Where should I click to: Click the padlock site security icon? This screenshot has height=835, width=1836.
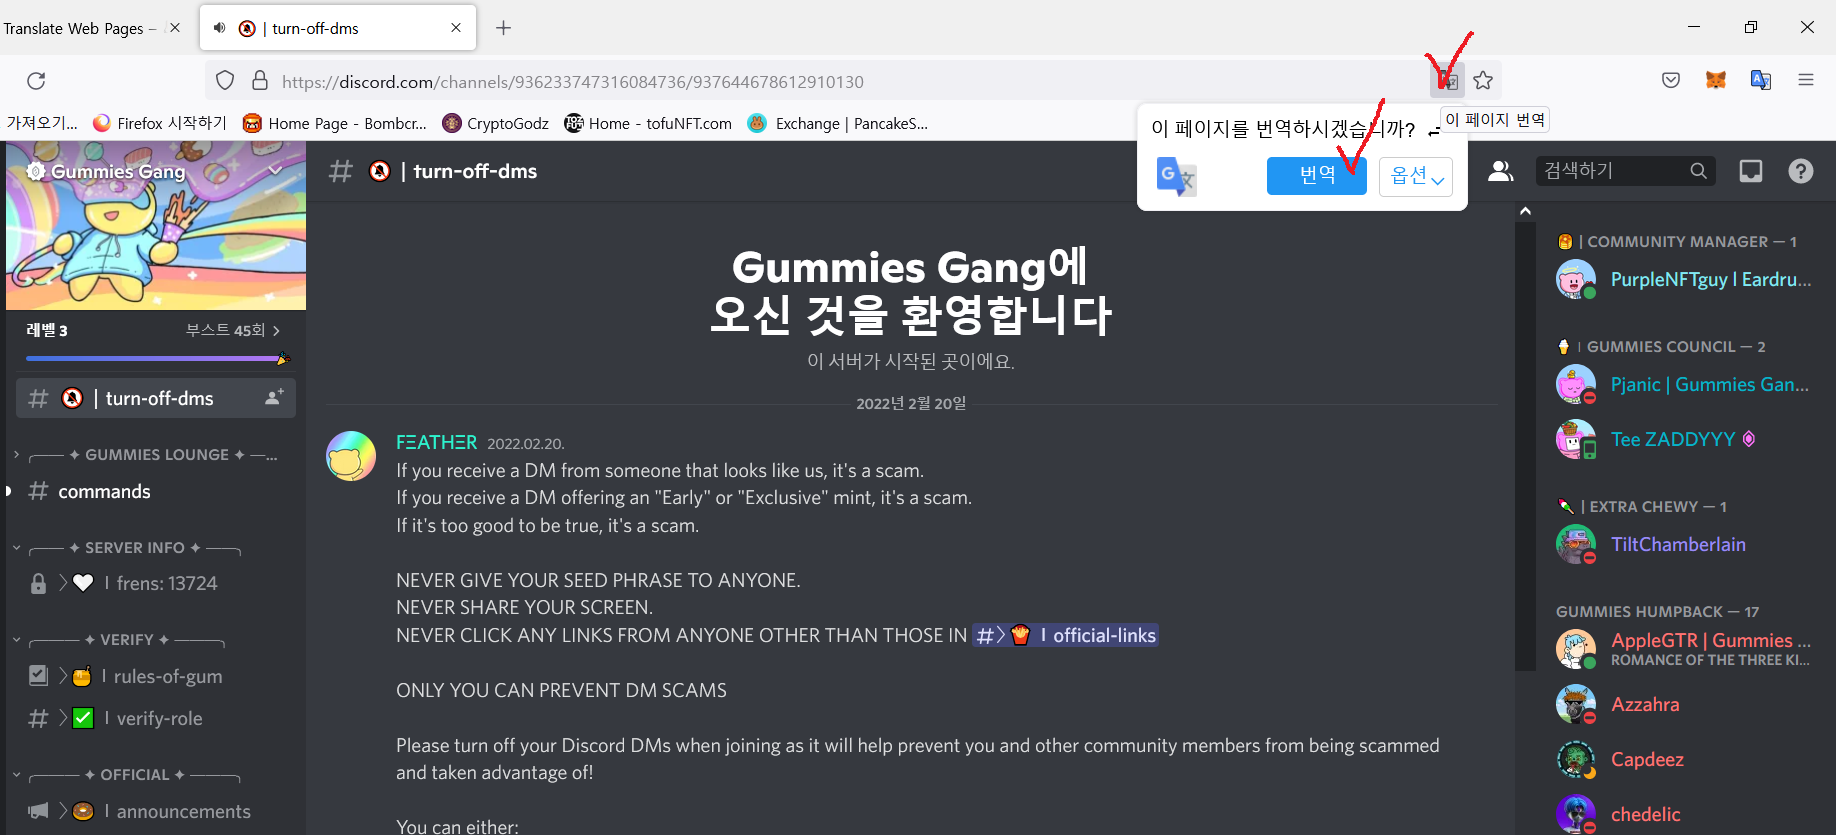pyautogui.click(x=260, y=81)
